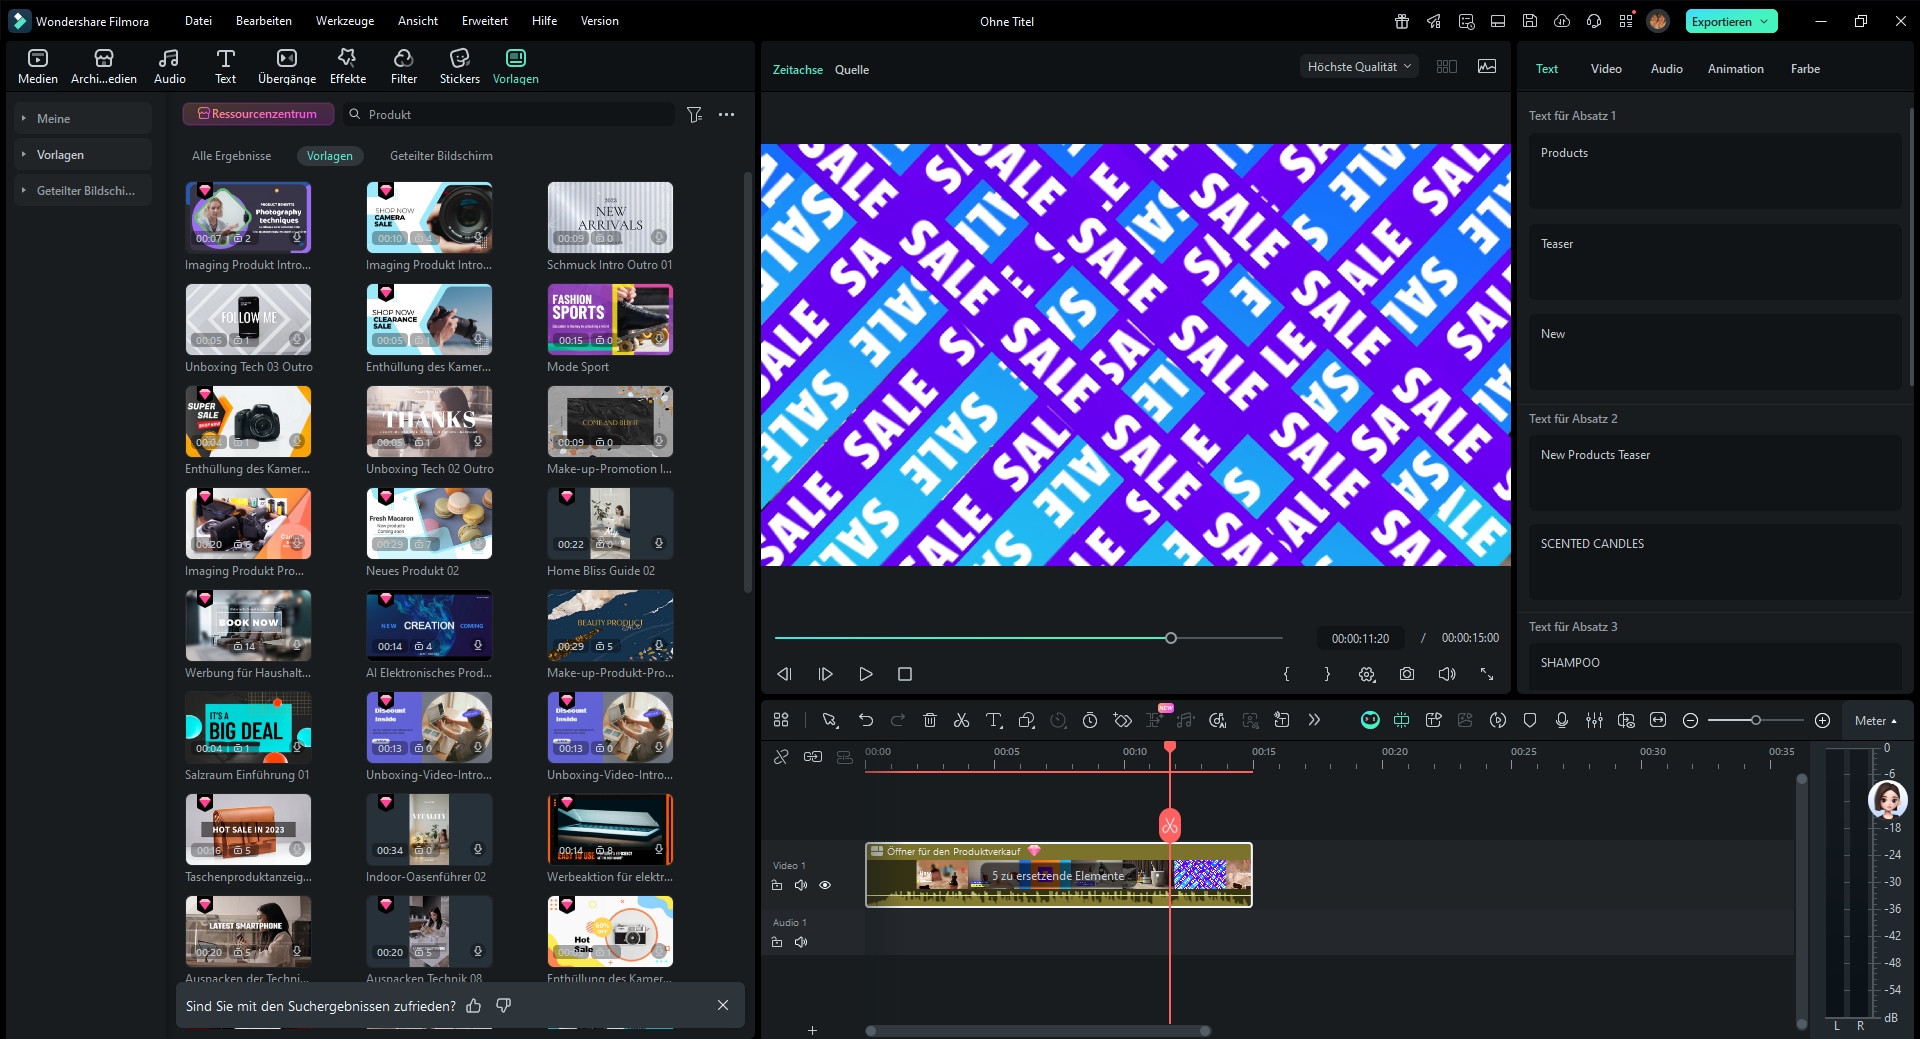
Task: Delete the selected clip with trash icon
Action: [929, 720]
